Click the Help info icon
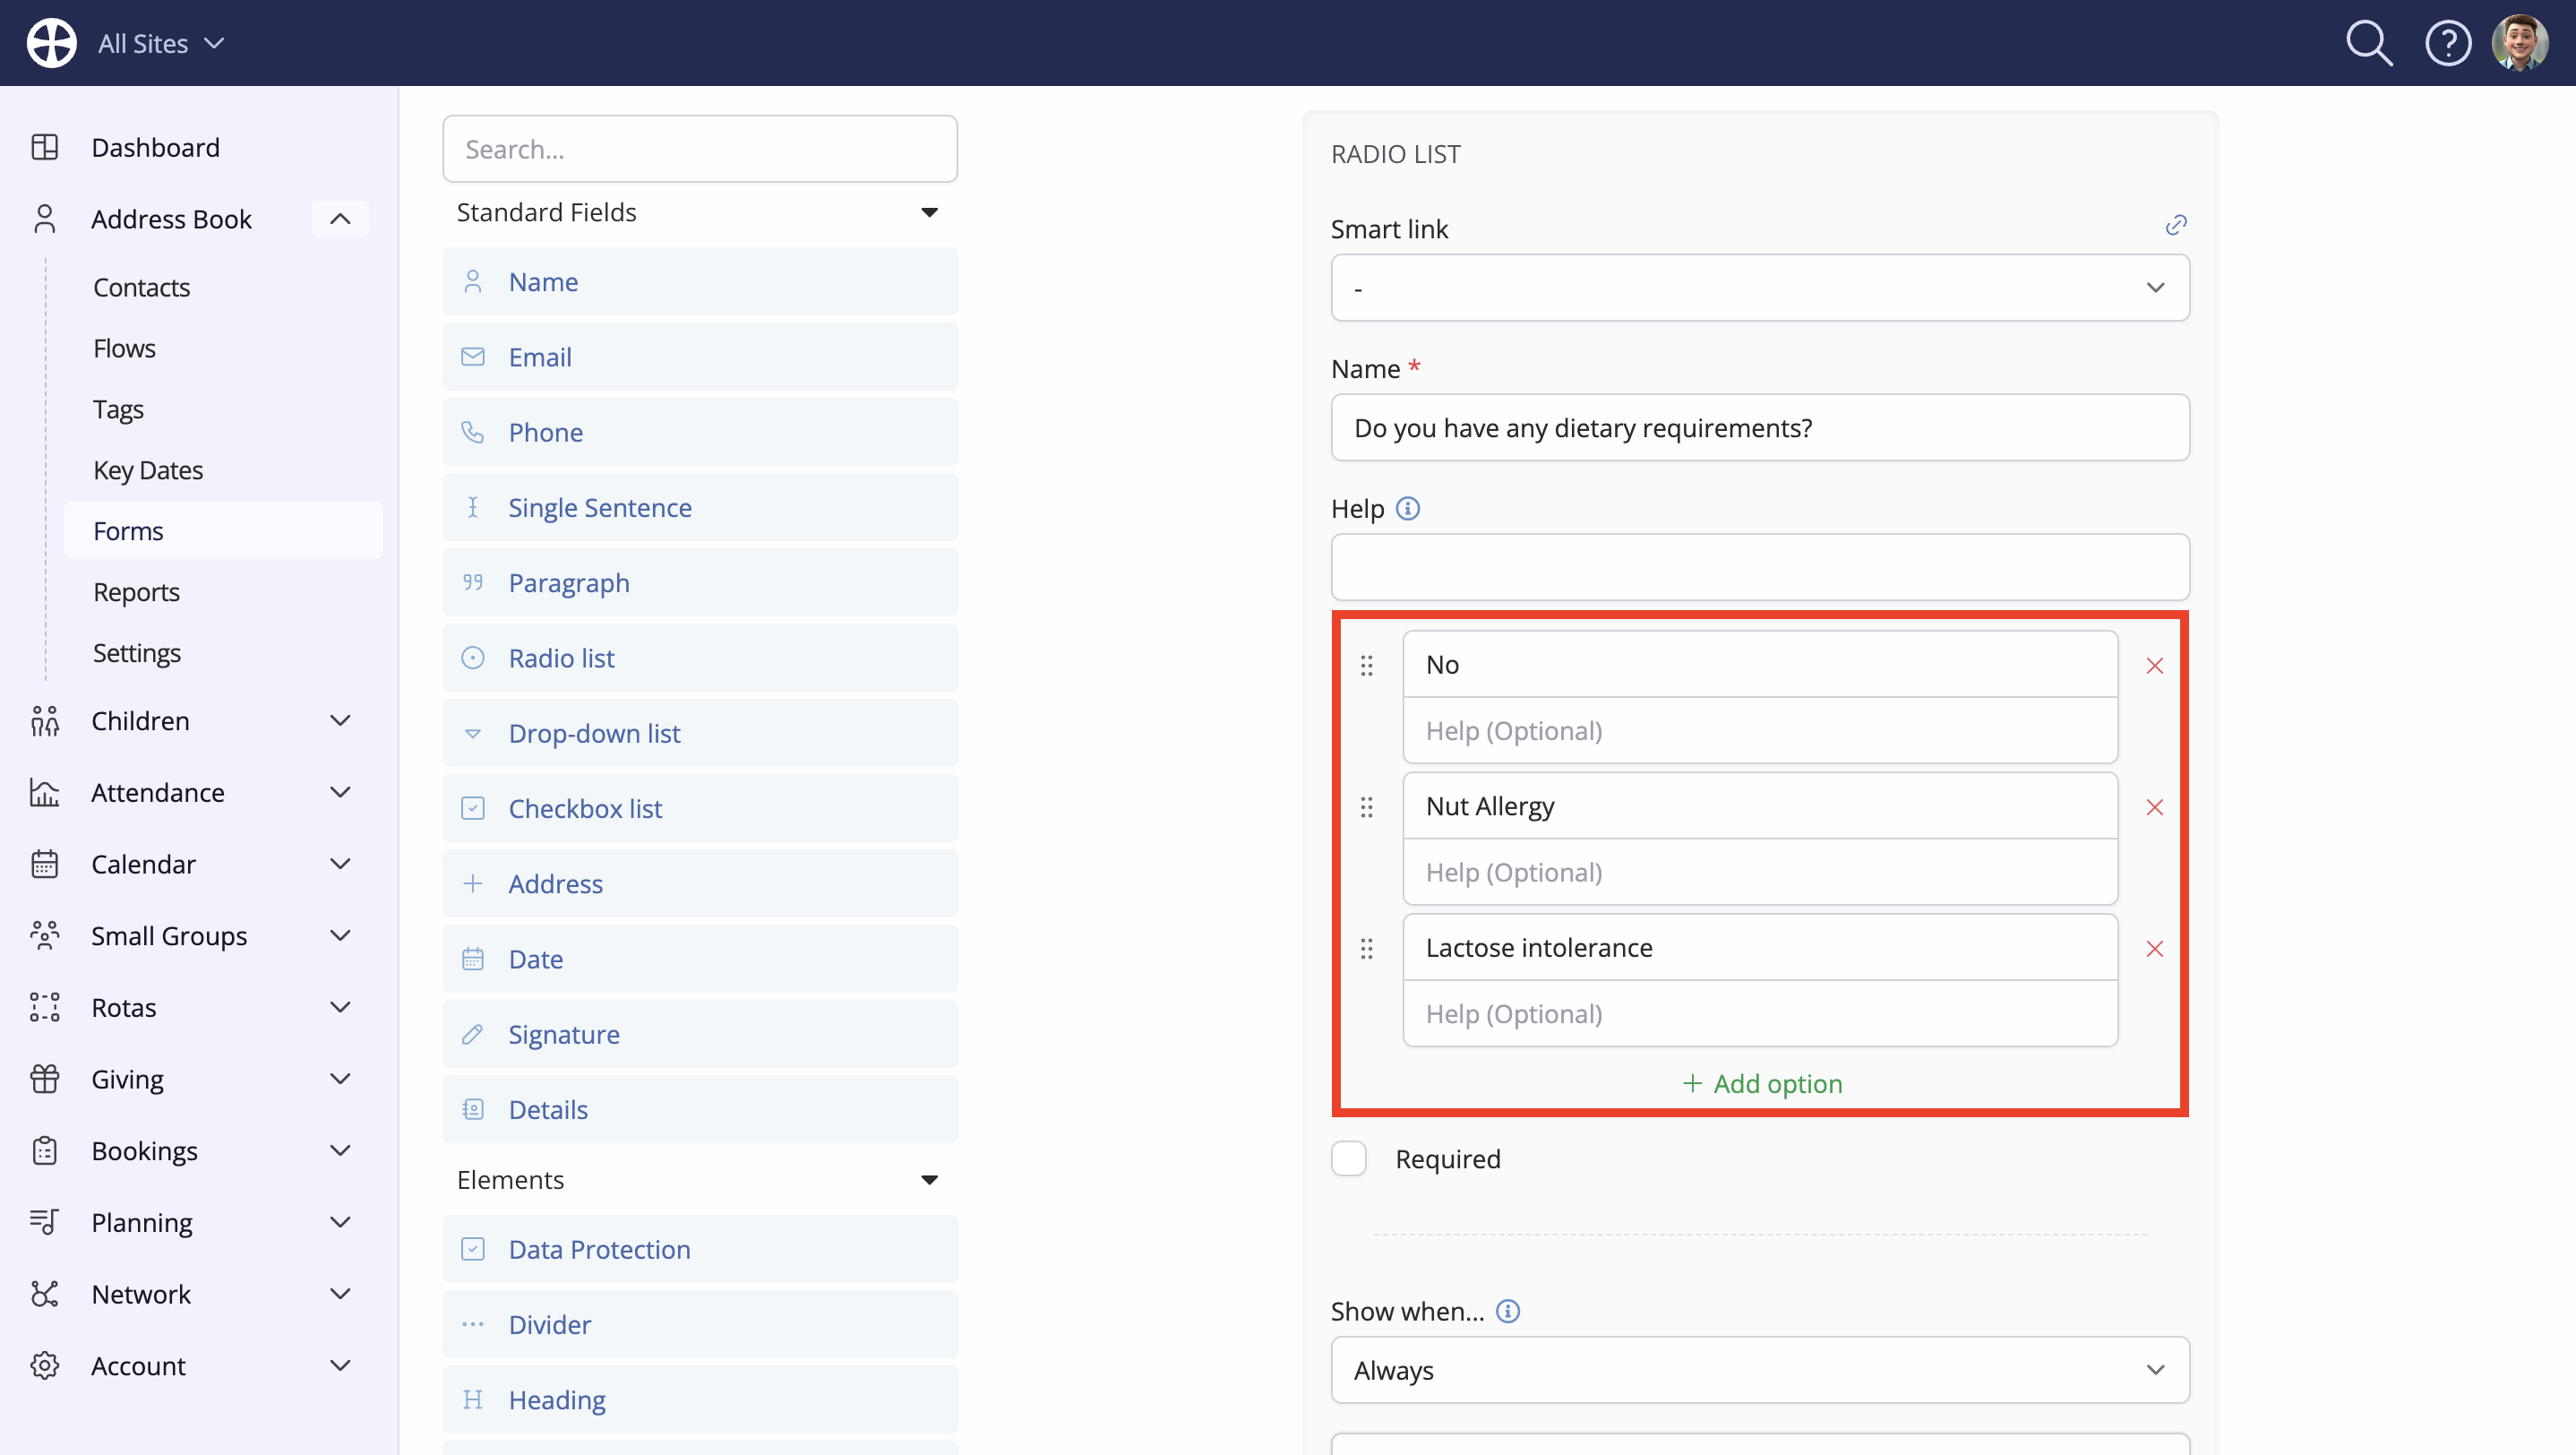The width and height of the screenshot is (2576, 1455). (1407, 509)
